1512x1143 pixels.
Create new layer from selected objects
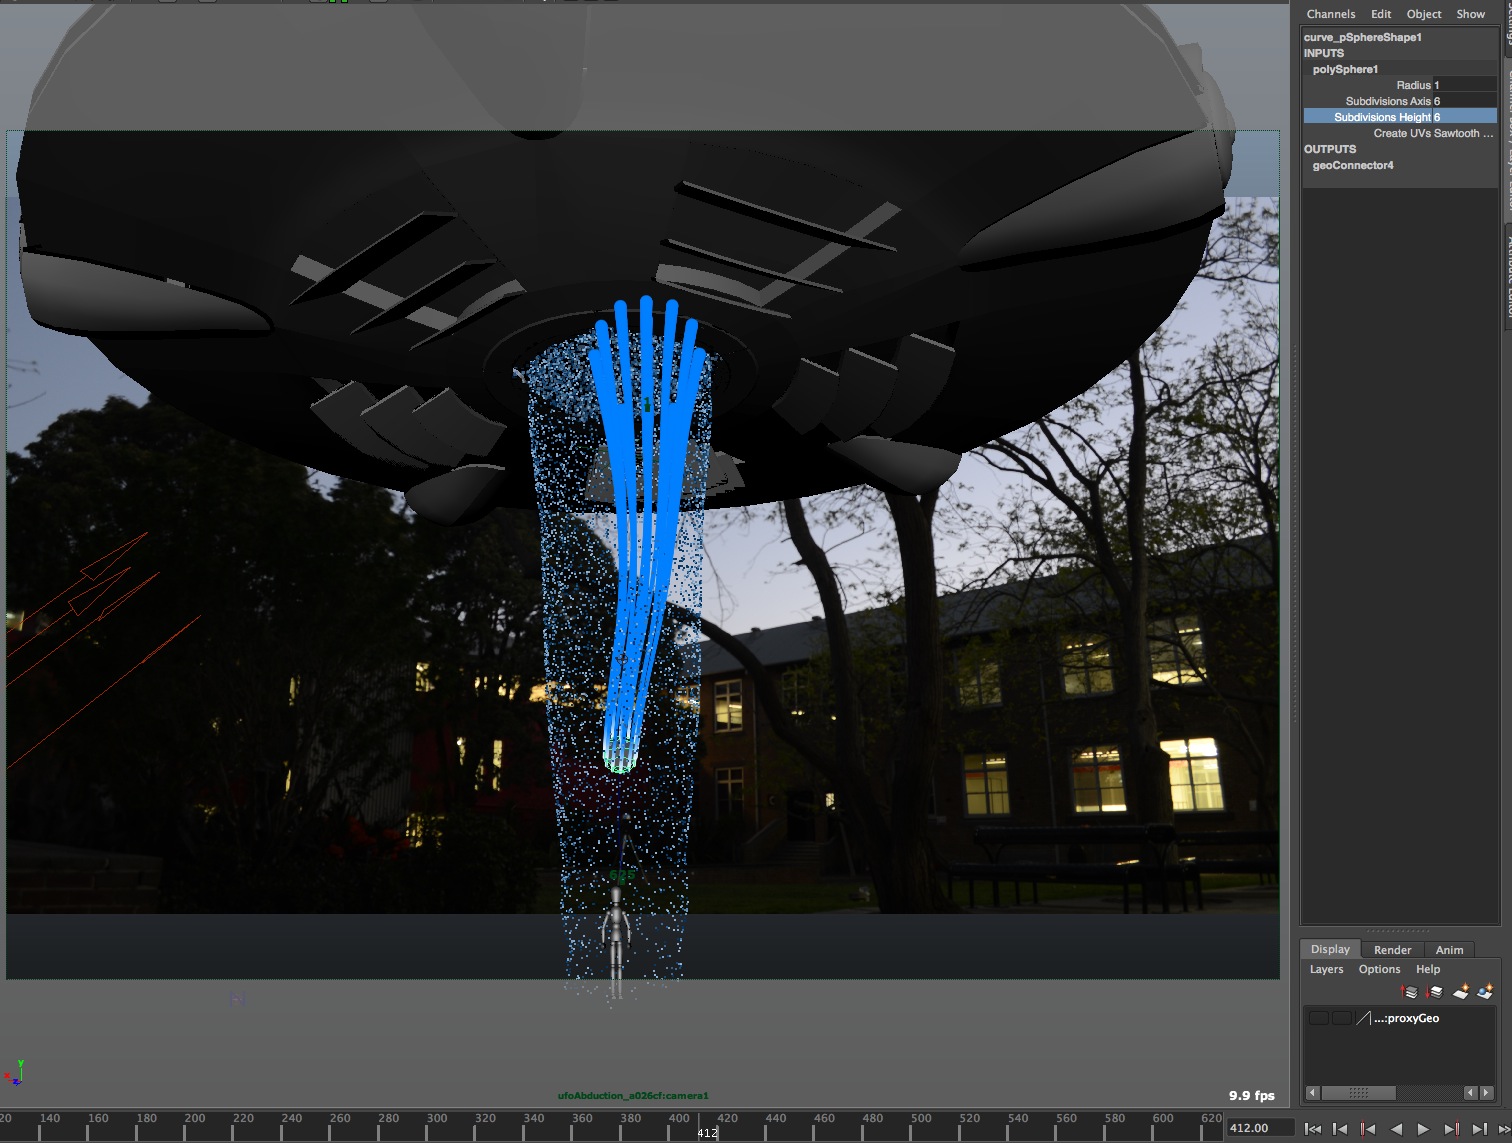(x=1485, y=992)
